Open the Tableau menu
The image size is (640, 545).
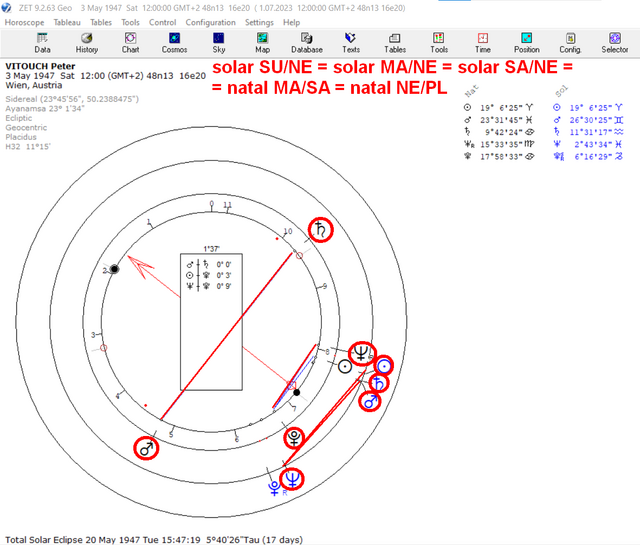(x=67, y=22)
